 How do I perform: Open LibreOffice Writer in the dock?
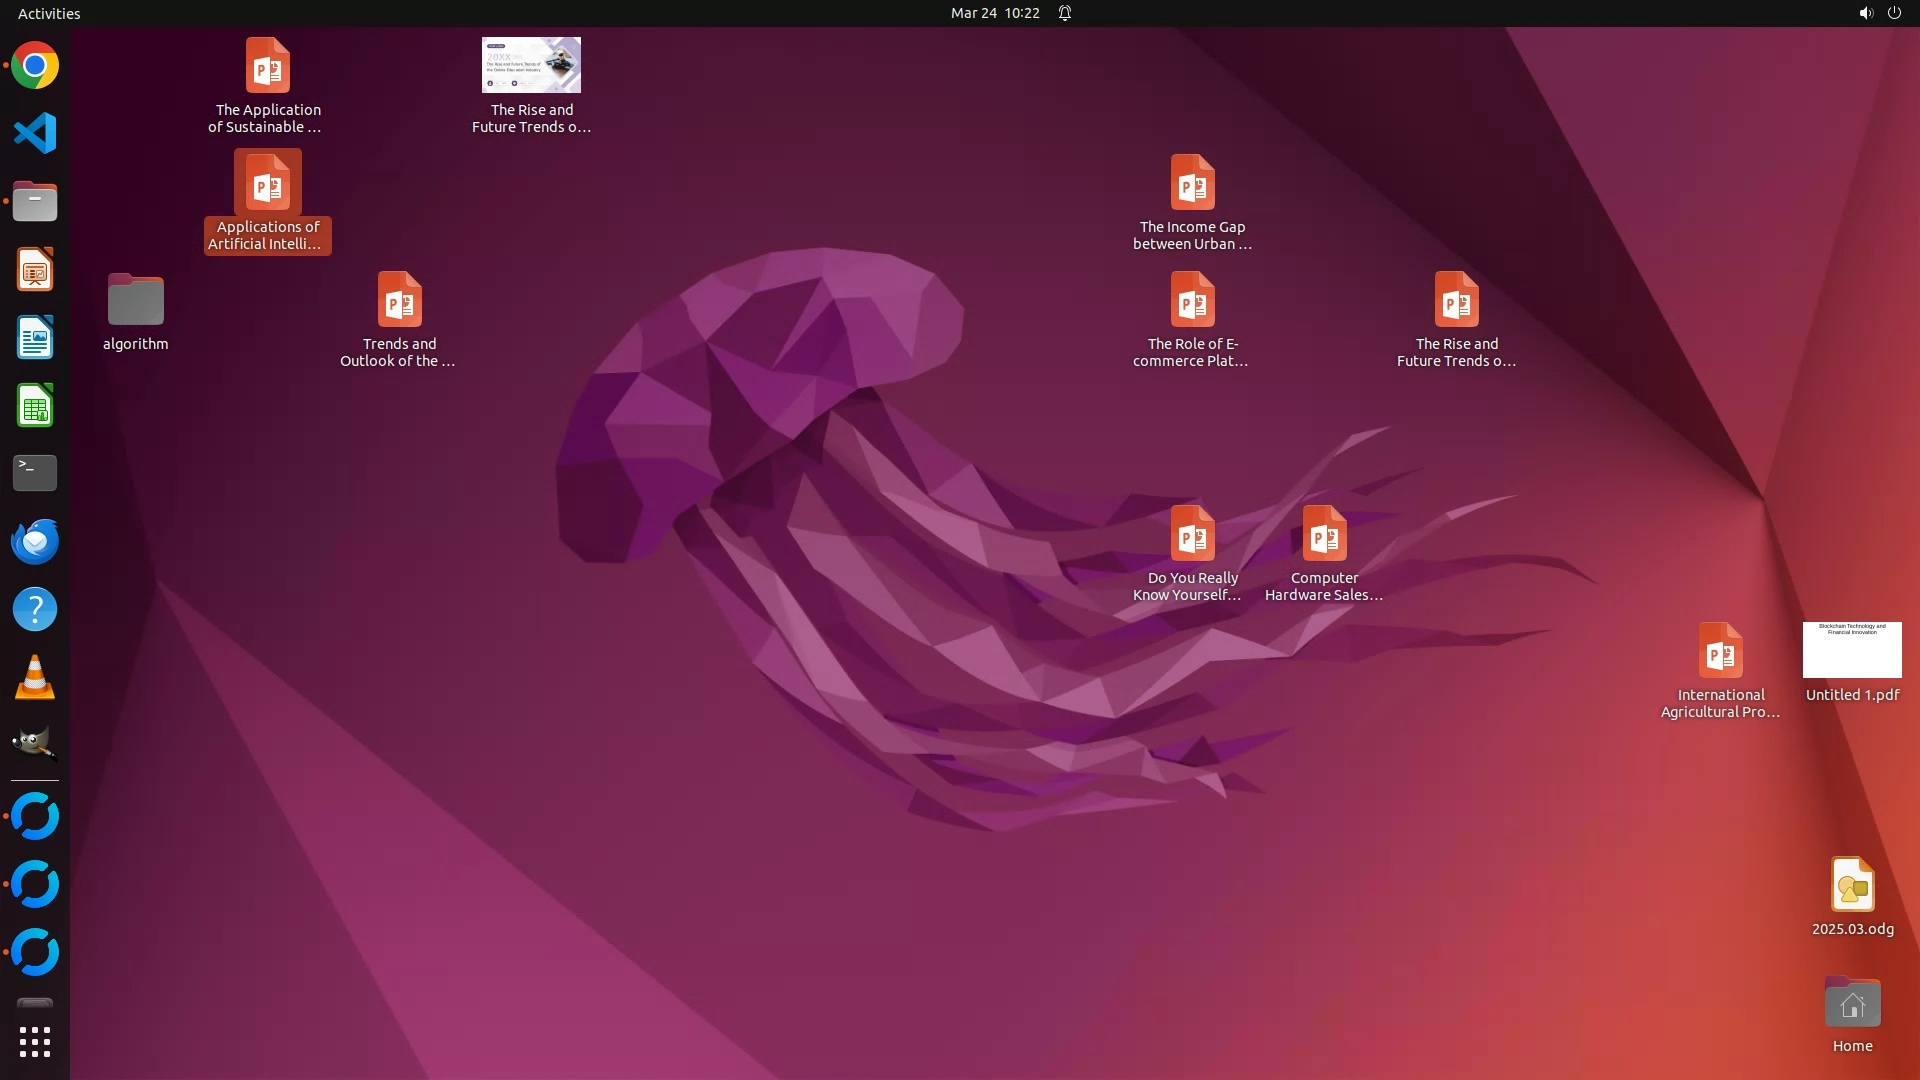[x=35, y=338]
